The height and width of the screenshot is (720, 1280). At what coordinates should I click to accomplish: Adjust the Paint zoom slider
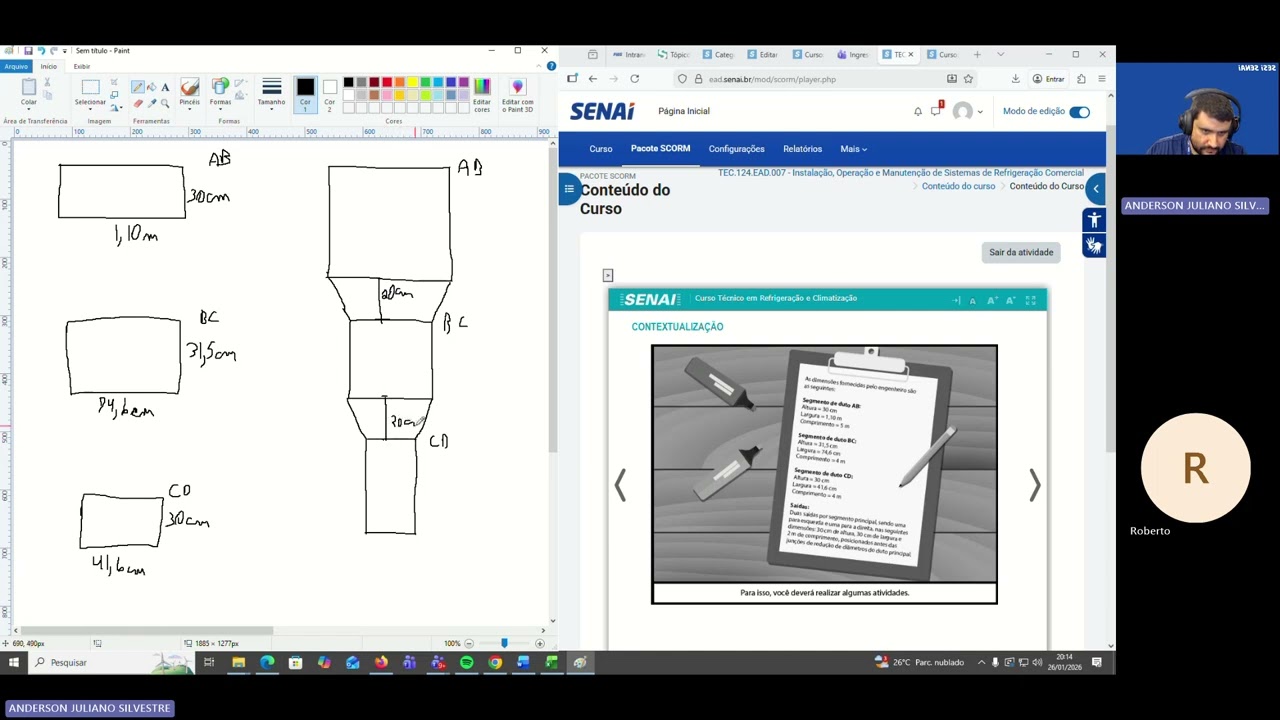[504, 643]
